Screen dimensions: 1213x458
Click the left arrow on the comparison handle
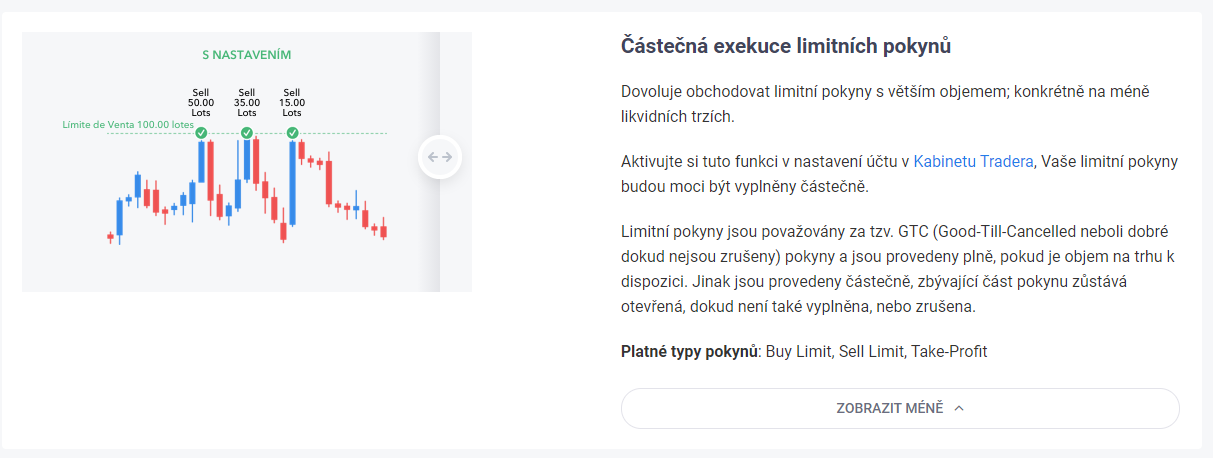point(433,157)
